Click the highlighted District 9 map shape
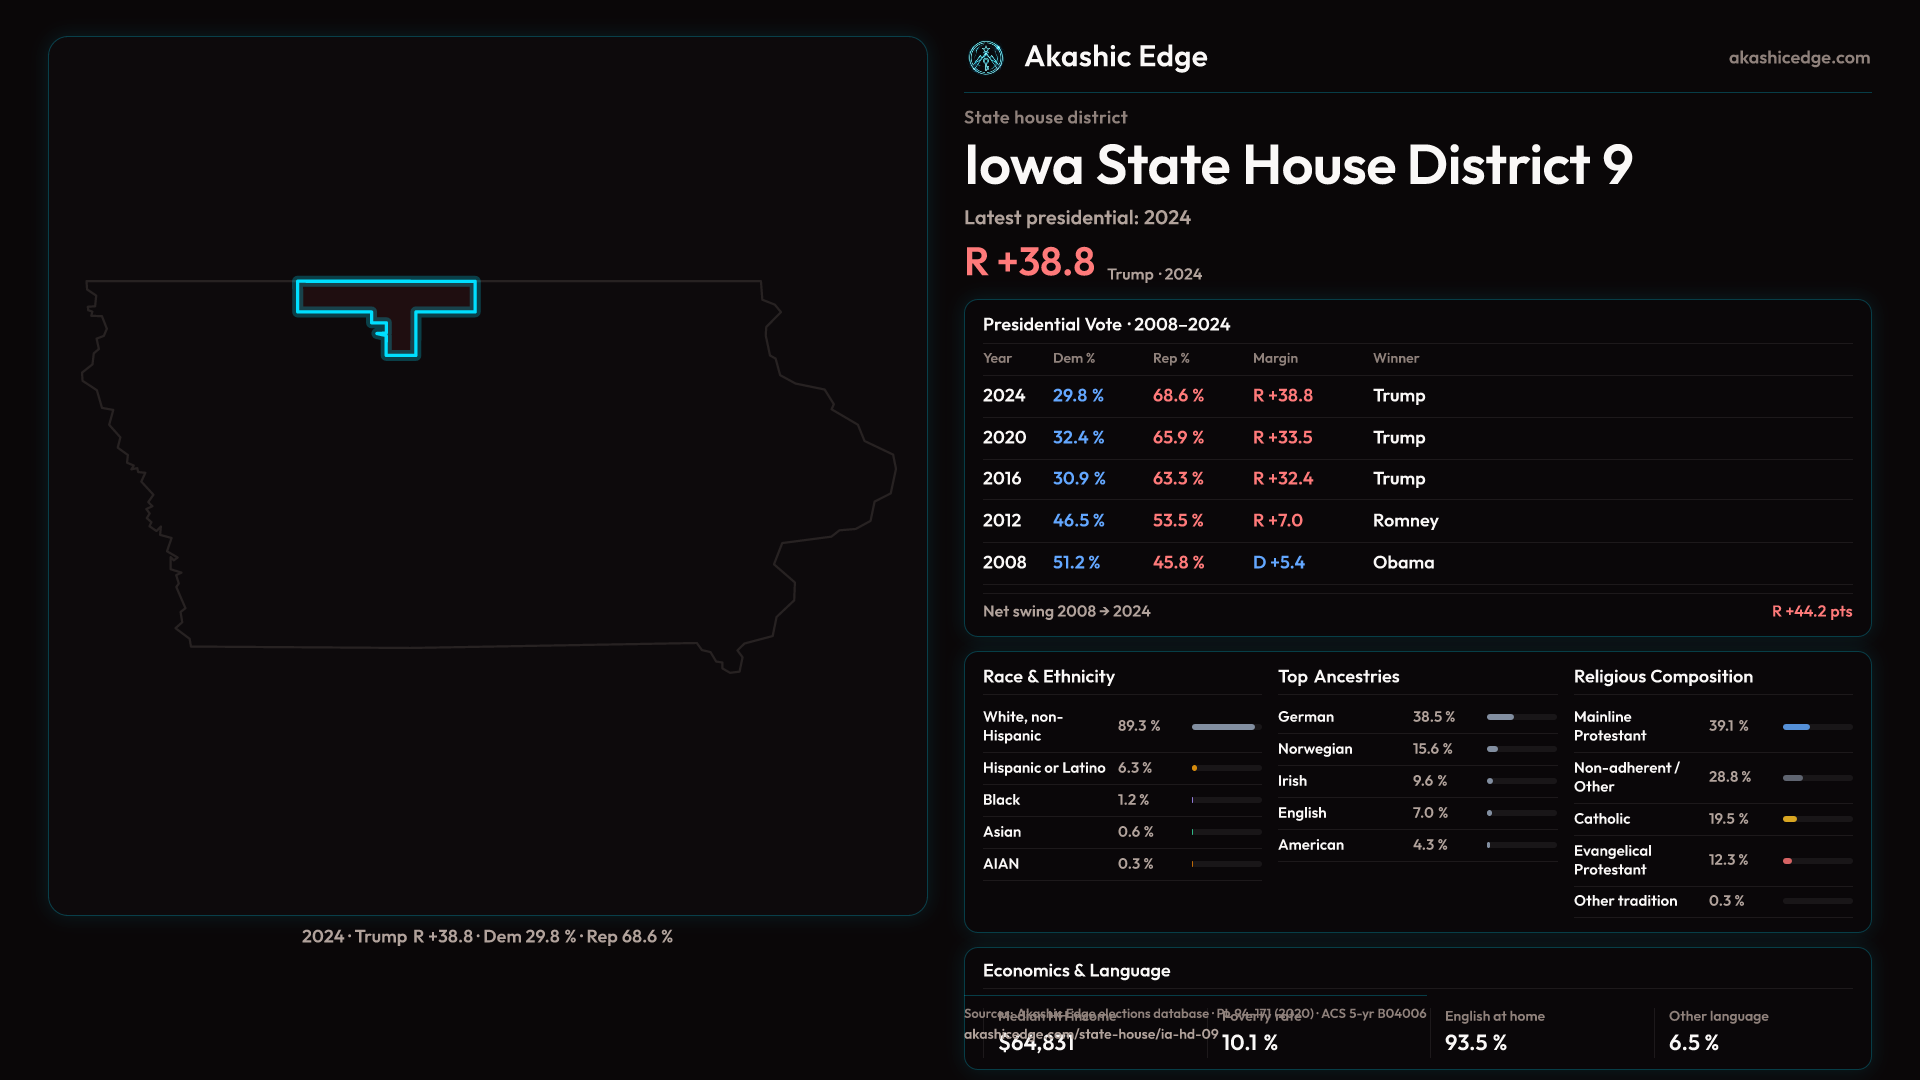Screen dimensions: 1920x1080 click(x=386, y=297)
